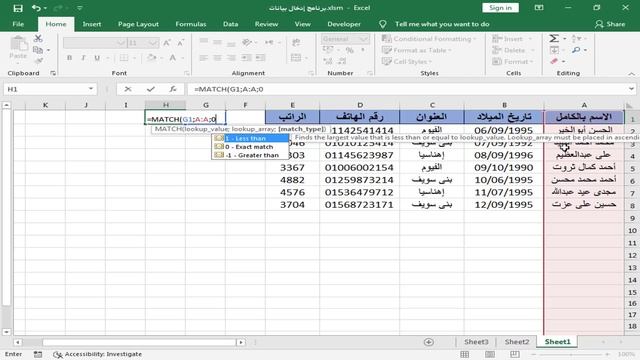Click the Sort & Filter icon
This screenshot has height=360, width=640.
tap(576, 38)
